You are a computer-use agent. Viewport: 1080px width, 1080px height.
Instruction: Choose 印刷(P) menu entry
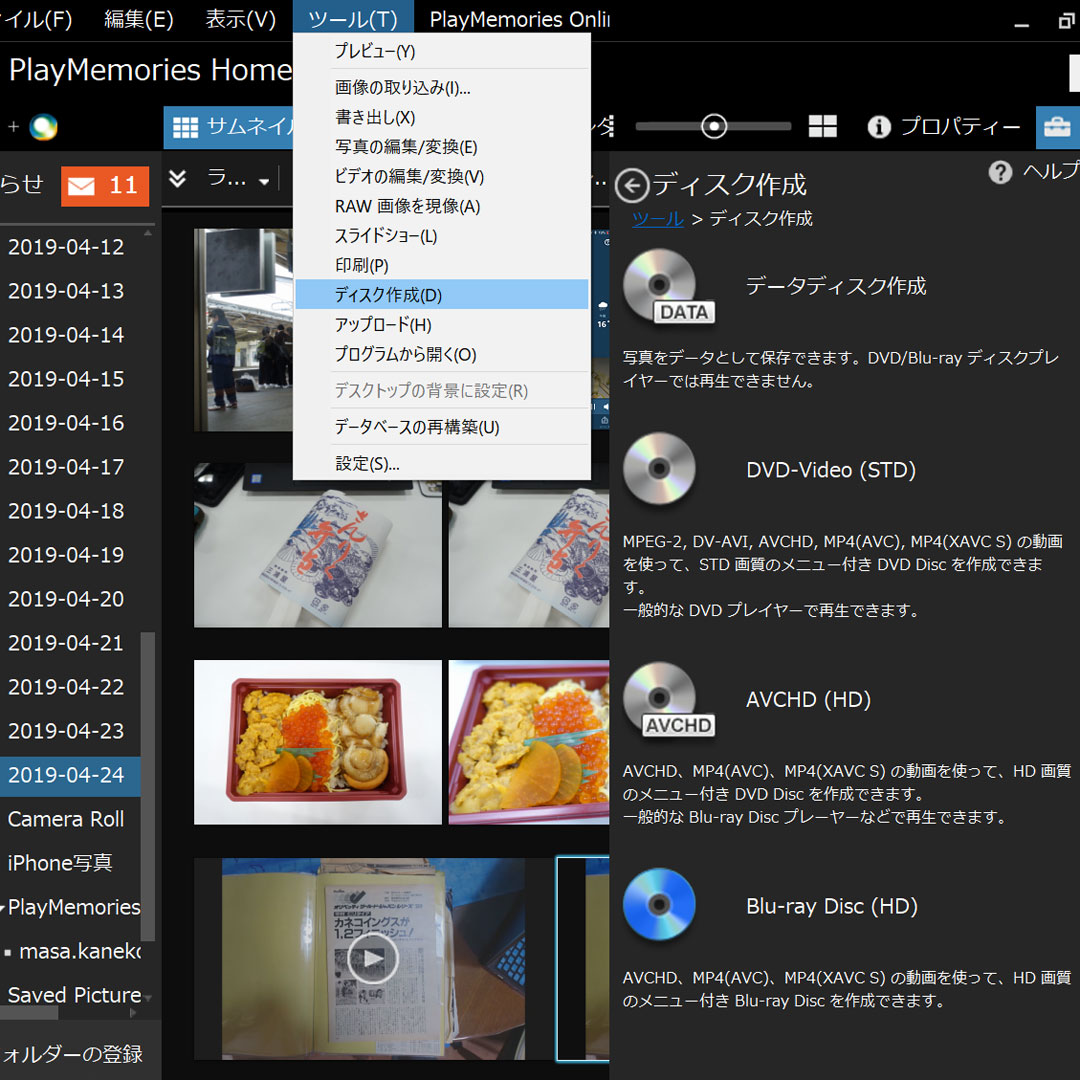point(442,265)
